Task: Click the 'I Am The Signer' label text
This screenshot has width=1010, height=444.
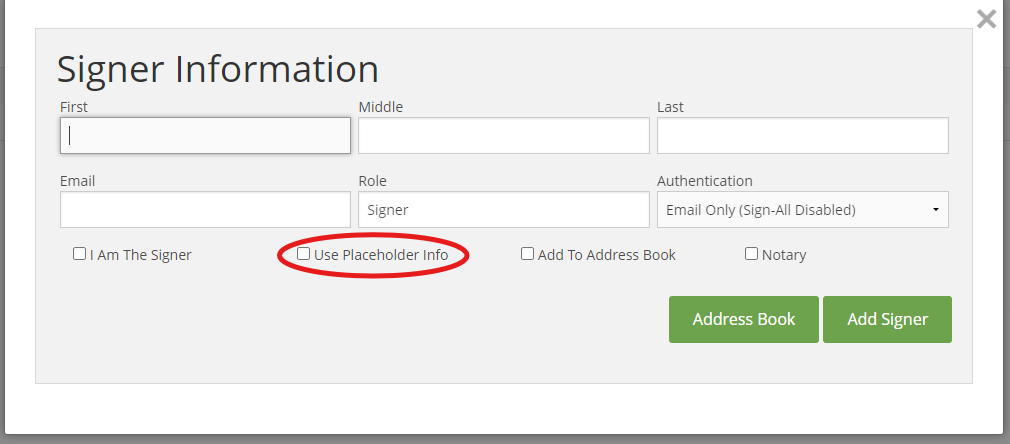Action: [x=140, y=255]
